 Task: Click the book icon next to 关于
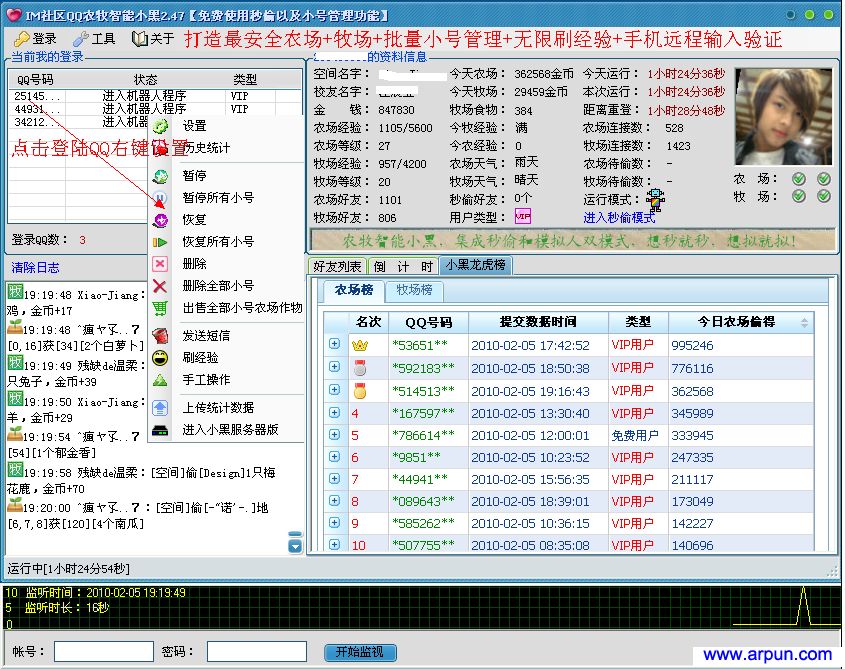[x=140, y=39]
